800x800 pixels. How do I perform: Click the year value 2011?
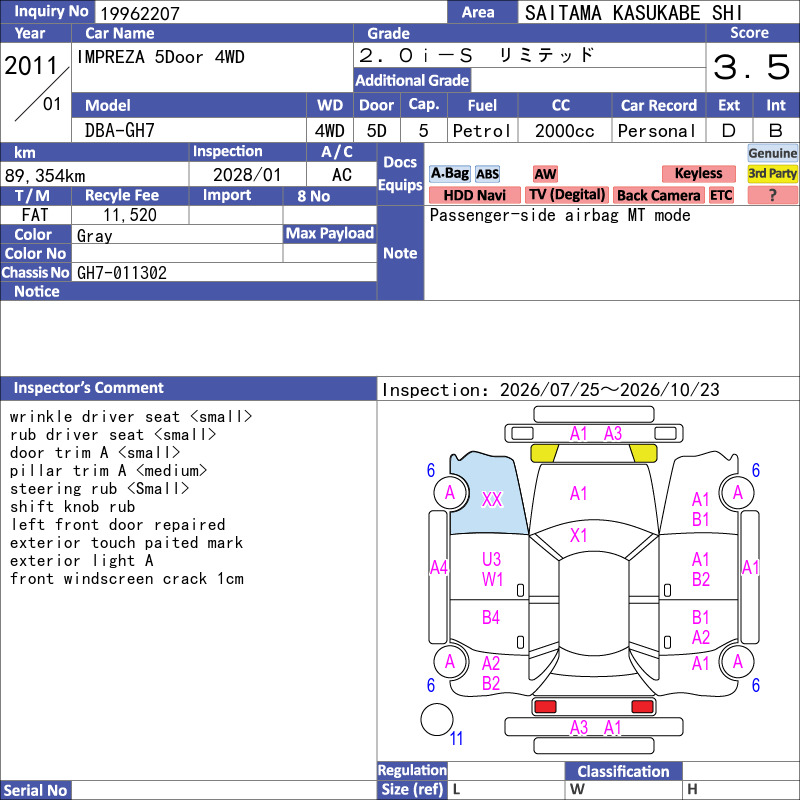pos(31,65)
